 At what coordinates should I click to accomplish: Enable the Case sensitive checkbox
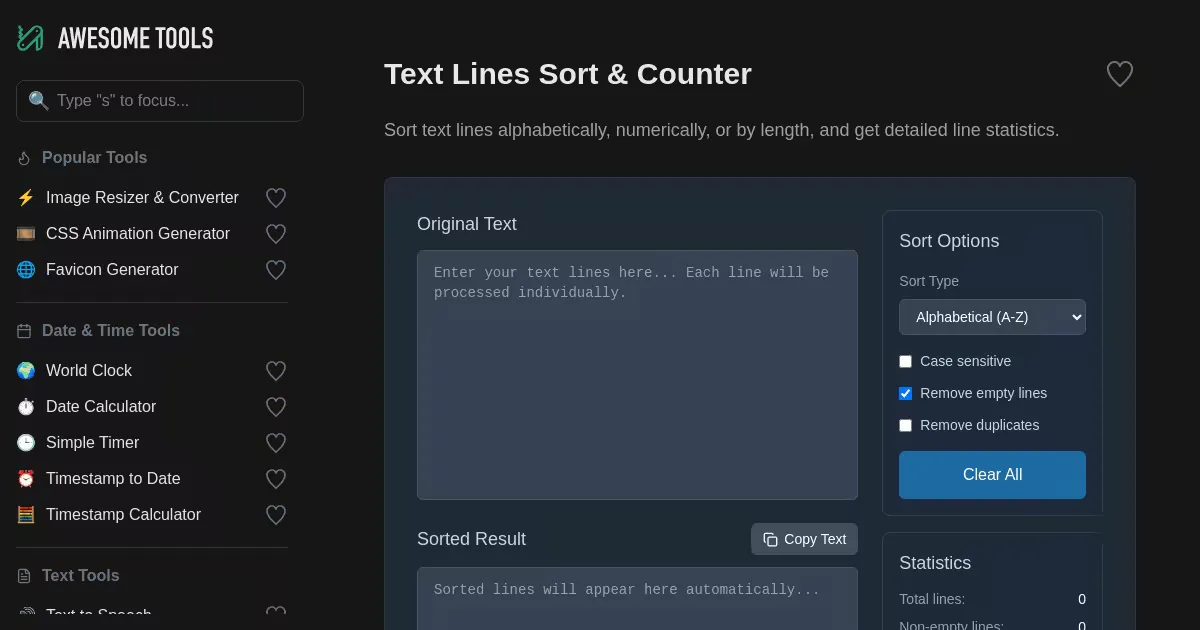[906, 361]
